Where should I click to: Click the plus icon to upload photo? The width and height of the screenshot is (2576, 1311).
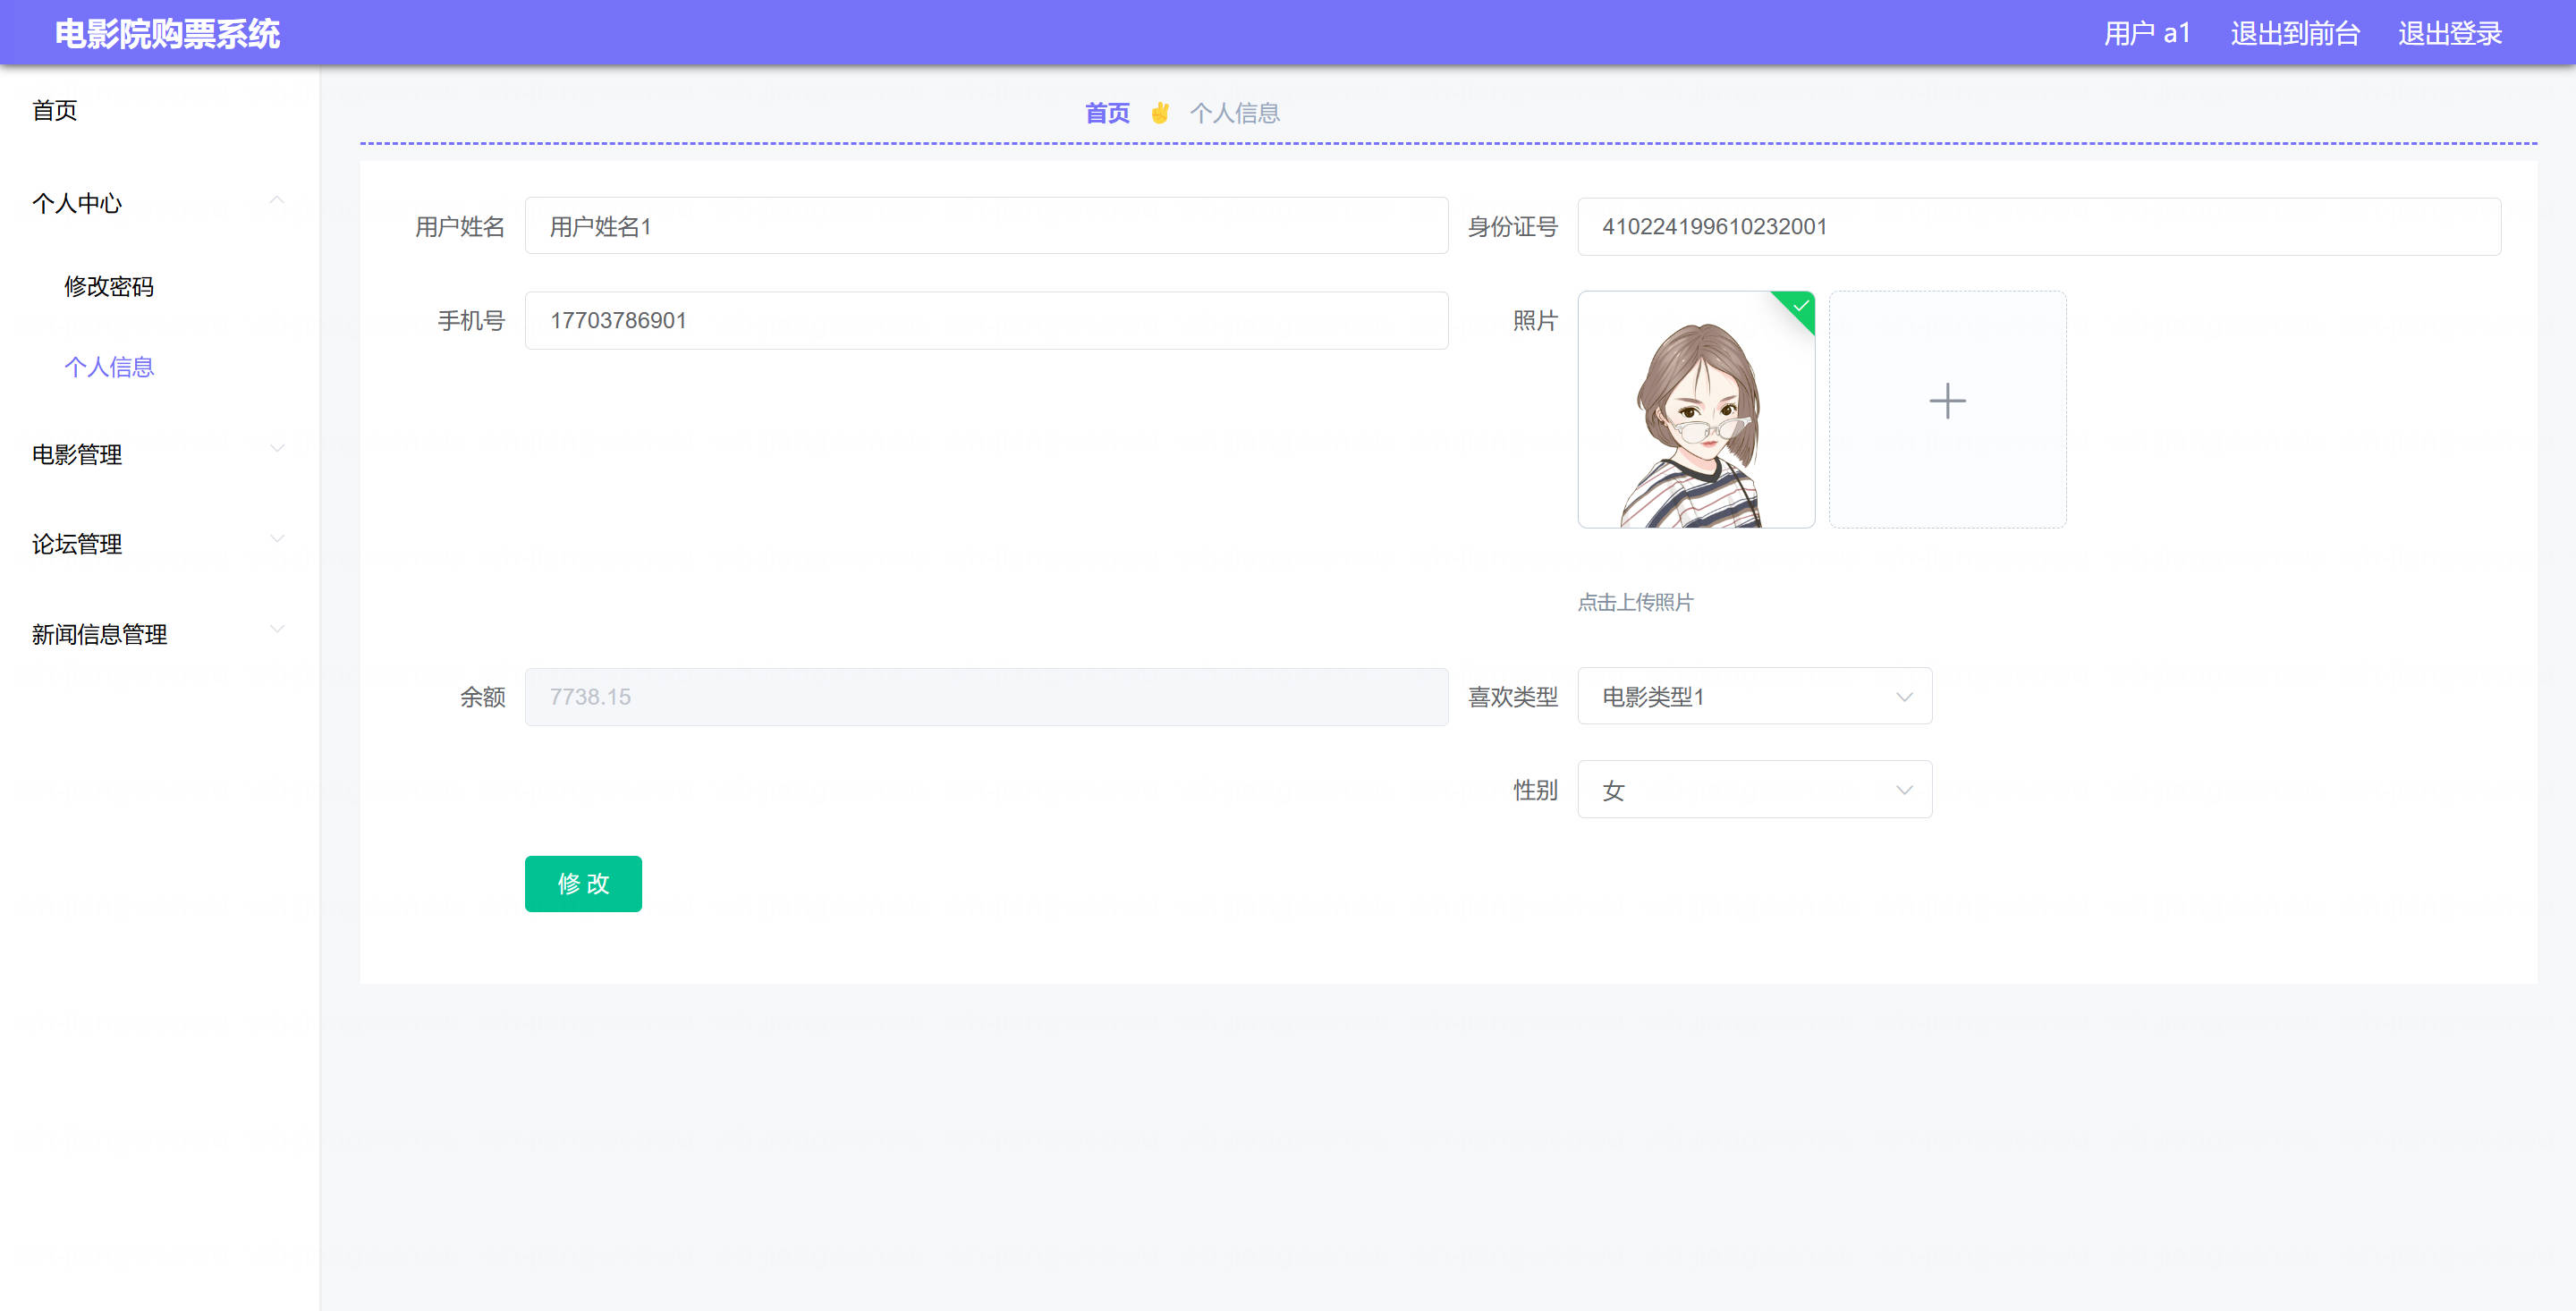[x=1946, y=401]
